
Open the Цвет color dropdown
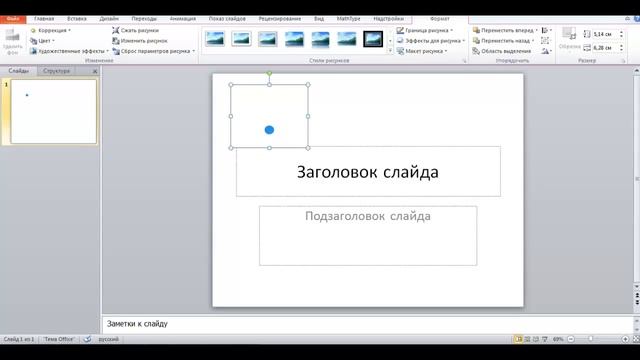(42, 41)
